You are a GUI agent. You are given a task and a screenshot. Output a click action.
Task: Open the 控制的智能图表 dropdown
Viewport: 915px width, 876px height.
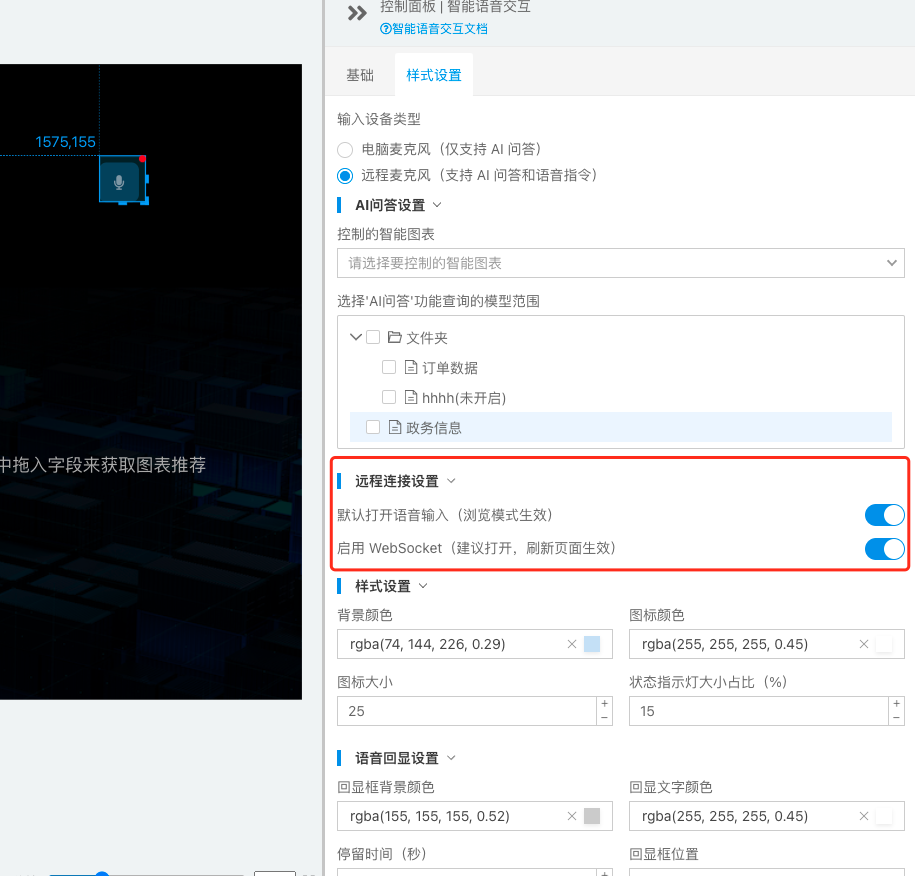tap(620, 263)
